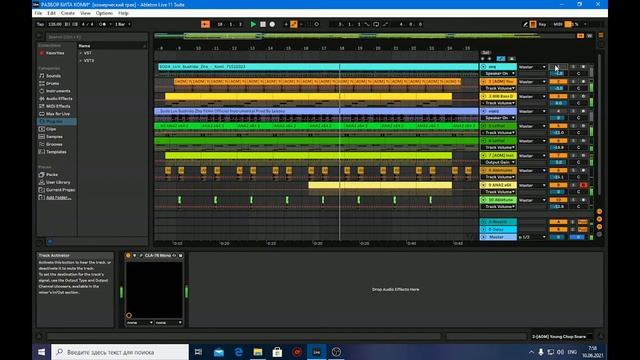
Task: Open the Options menu
Action: click(104, 13)
